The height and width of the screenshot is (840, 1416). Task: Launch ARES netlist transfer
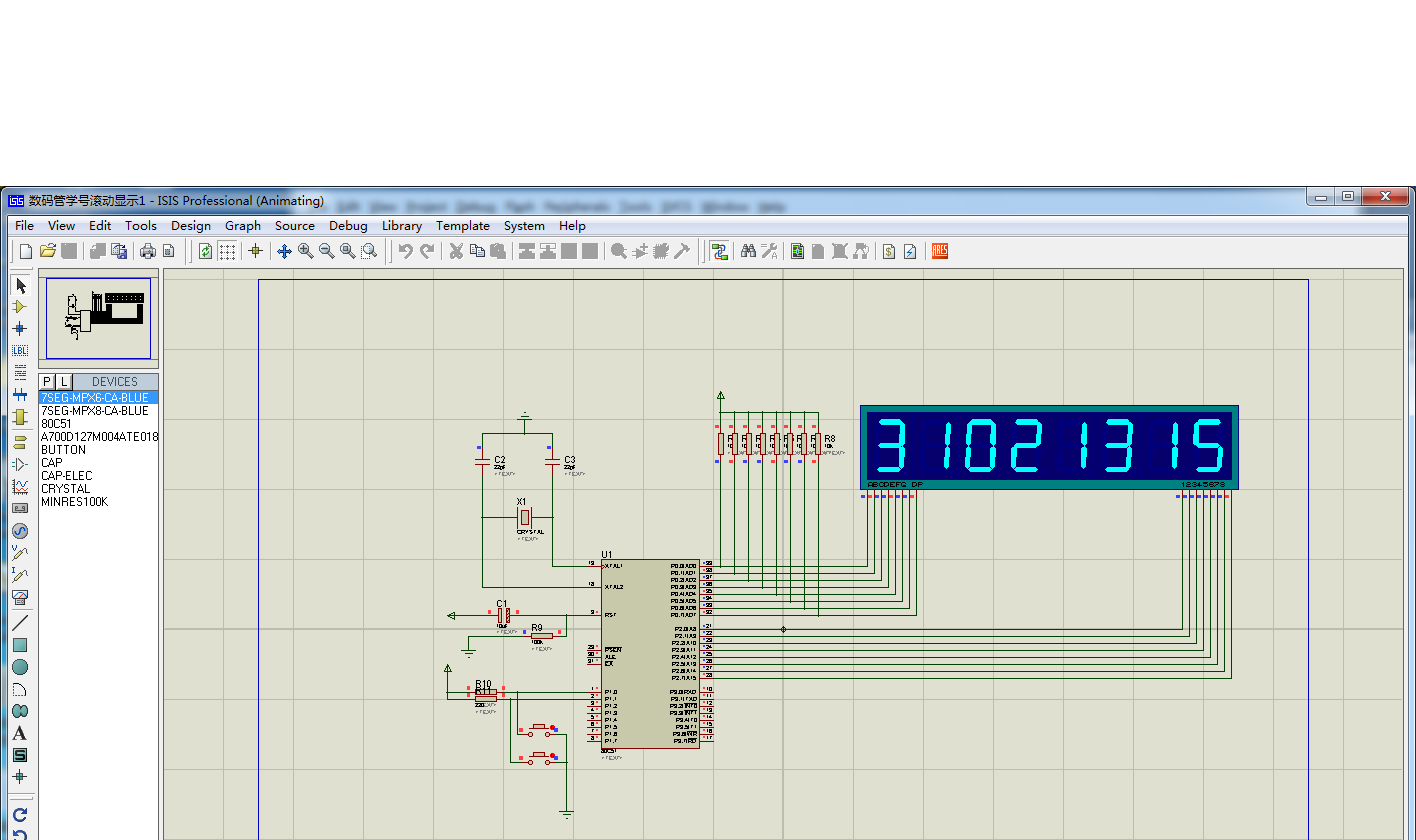tap(940, 251)
